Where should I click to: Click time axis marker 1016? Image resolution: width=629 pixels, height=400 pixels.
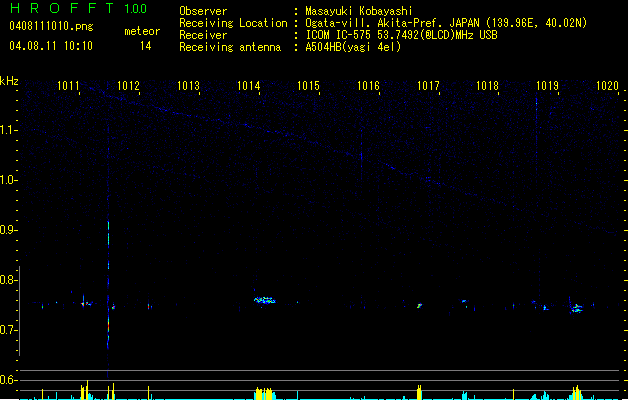point(368,86)
